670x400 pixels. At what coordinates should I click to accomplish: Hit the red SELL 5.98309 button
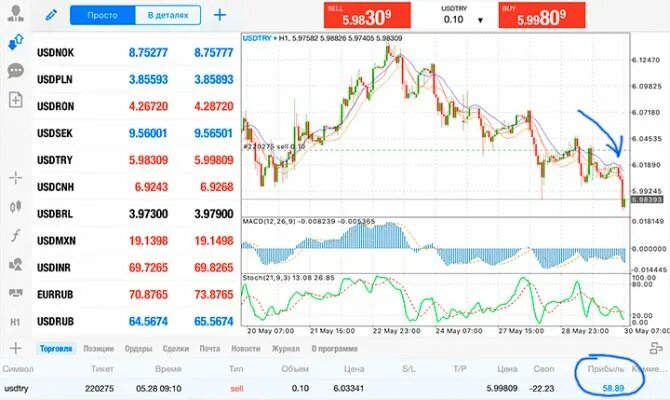367,15
